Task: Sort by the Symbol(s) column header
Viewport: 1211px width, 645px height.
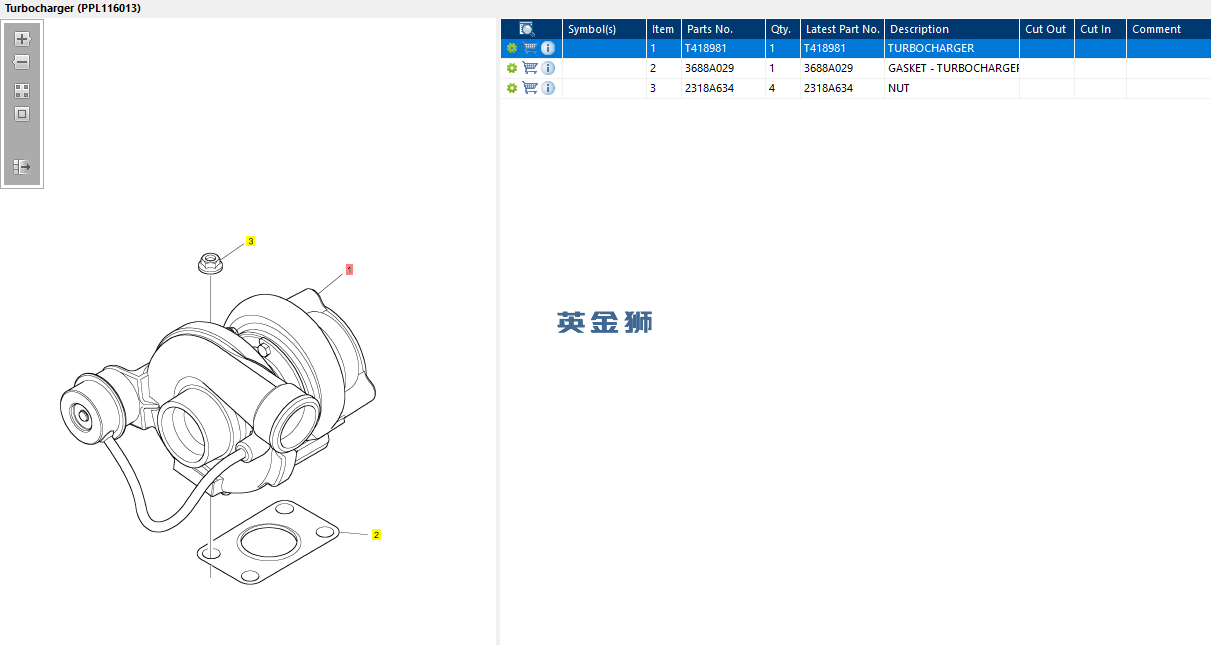Action: pos(604,29)
